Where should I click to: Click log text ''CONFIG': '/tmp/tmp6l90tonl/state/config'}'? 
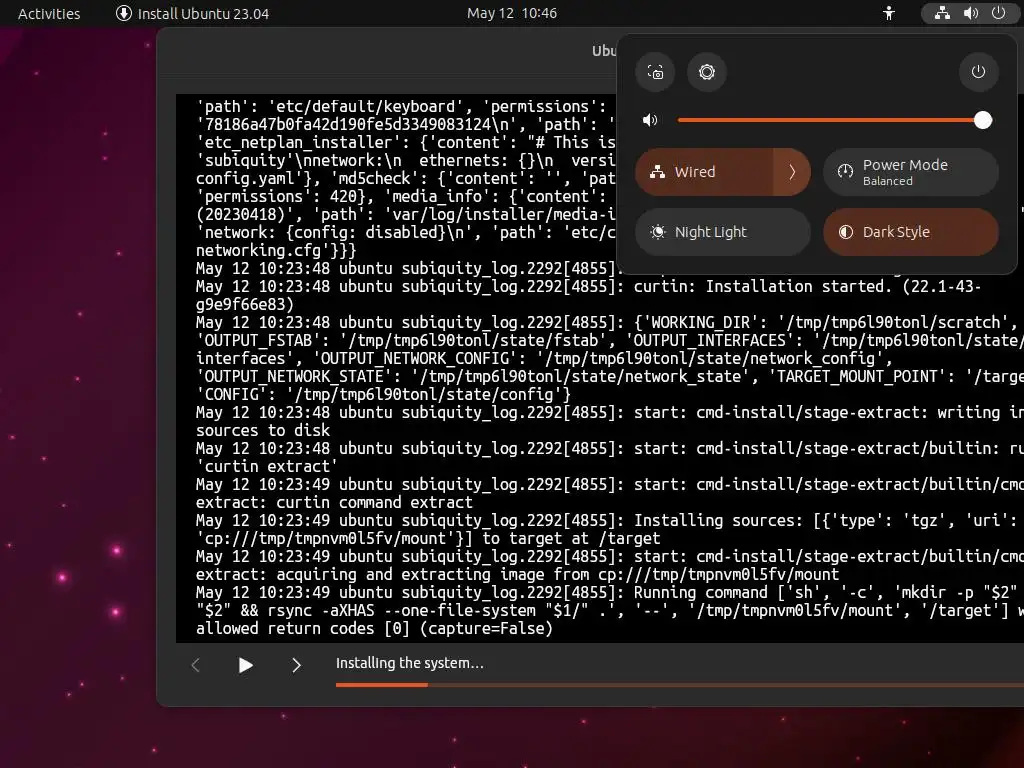click(x=383, y=394)
